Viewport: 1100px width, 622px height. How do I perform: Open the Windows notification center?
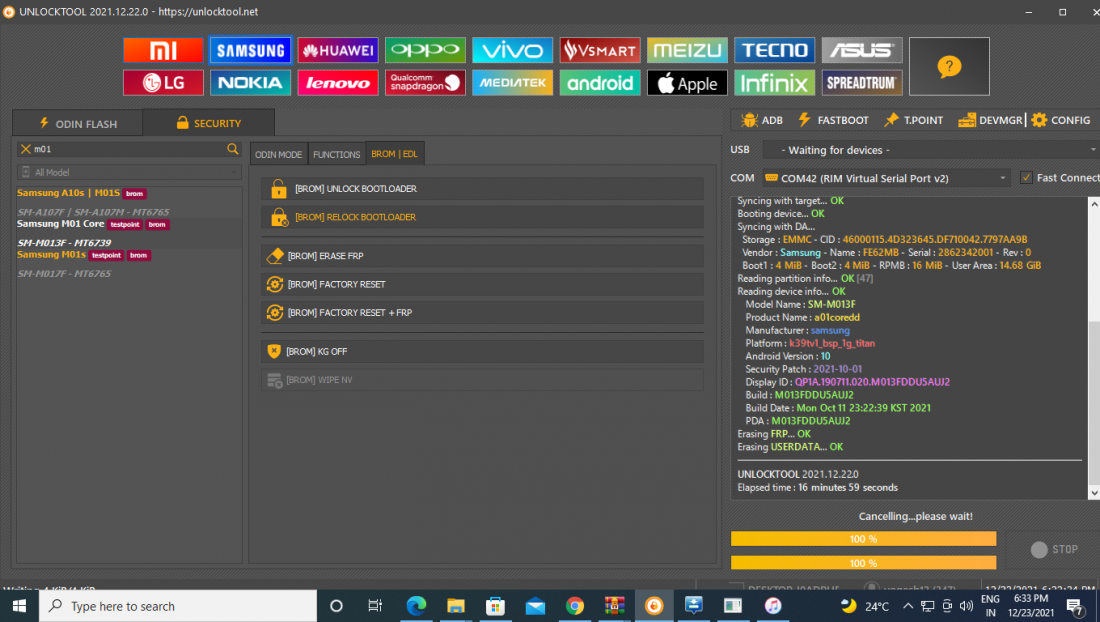(1074, 606)
